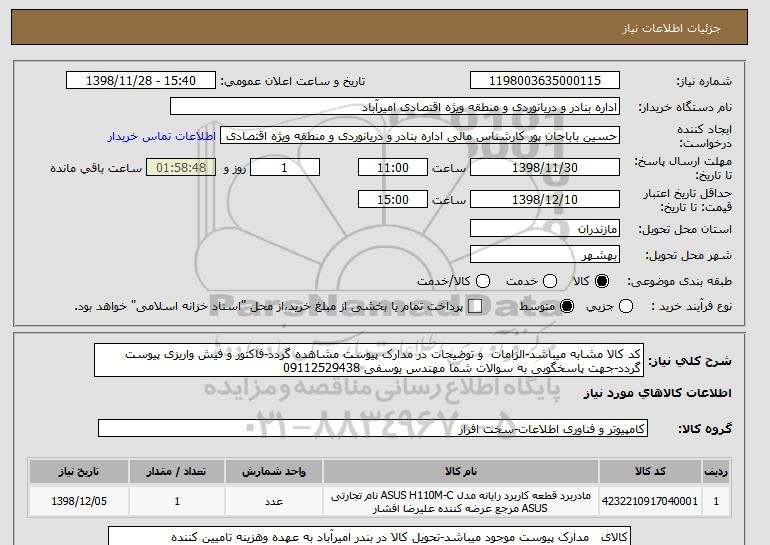Viewport: 770px width, 545px height.
Task: Click the quantity cell 1 in the goods table
Action: [177, 501]
